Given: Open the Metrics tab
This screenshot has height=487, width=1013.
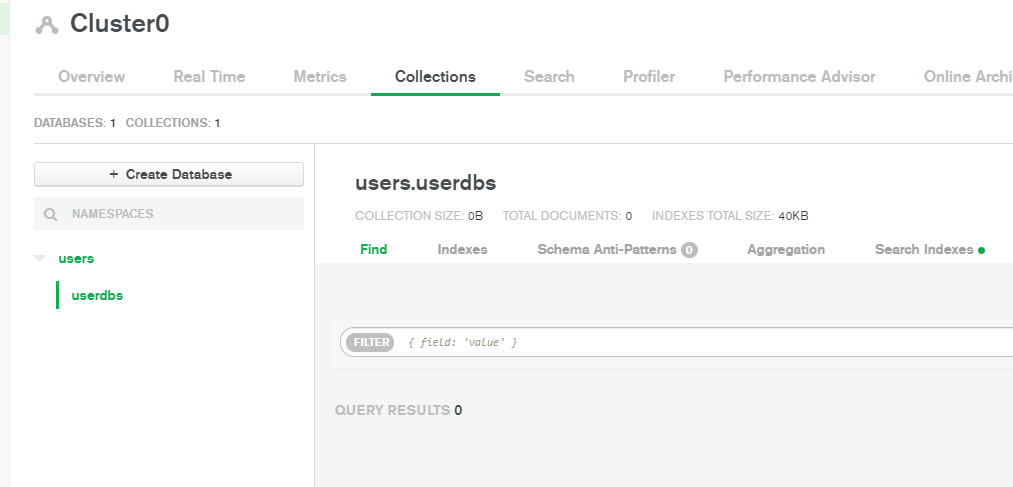Looking at the screenshot, I should pyautogui.click(x=320, y=77).
